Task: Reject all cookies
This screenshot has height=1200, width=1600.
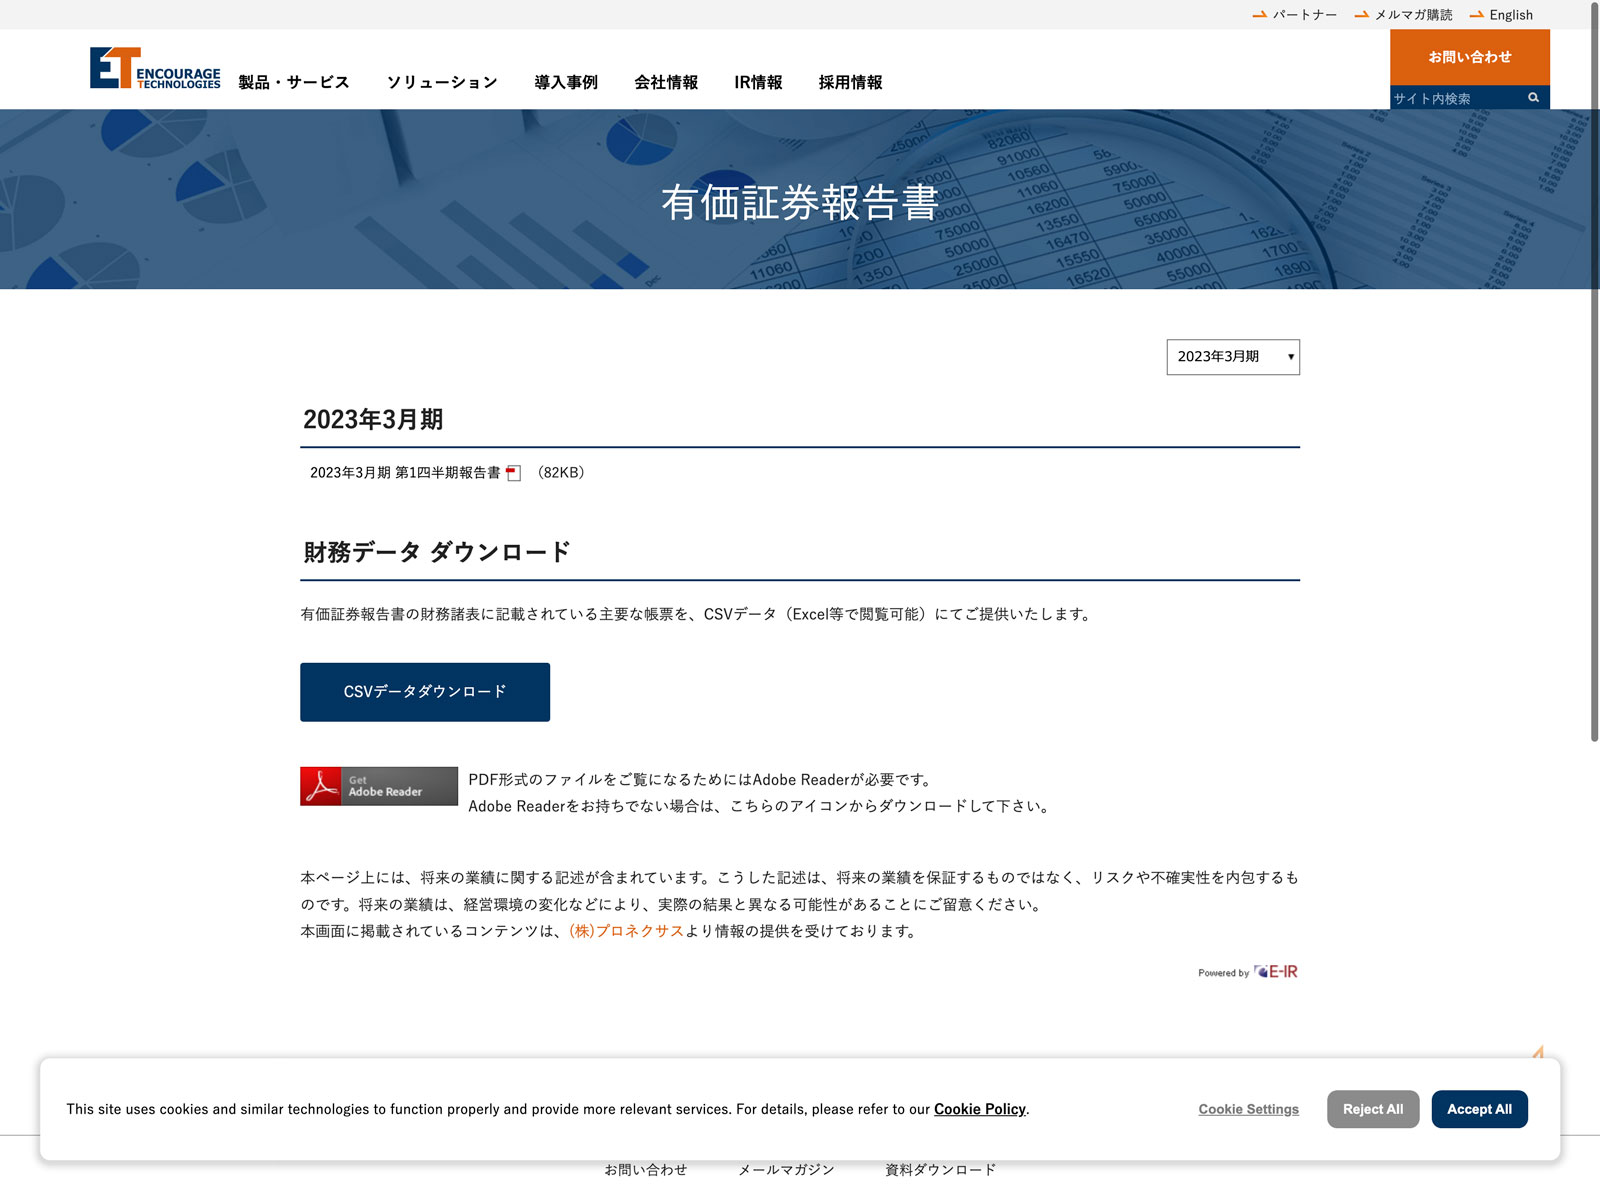Action: tap(1373, 1109)
